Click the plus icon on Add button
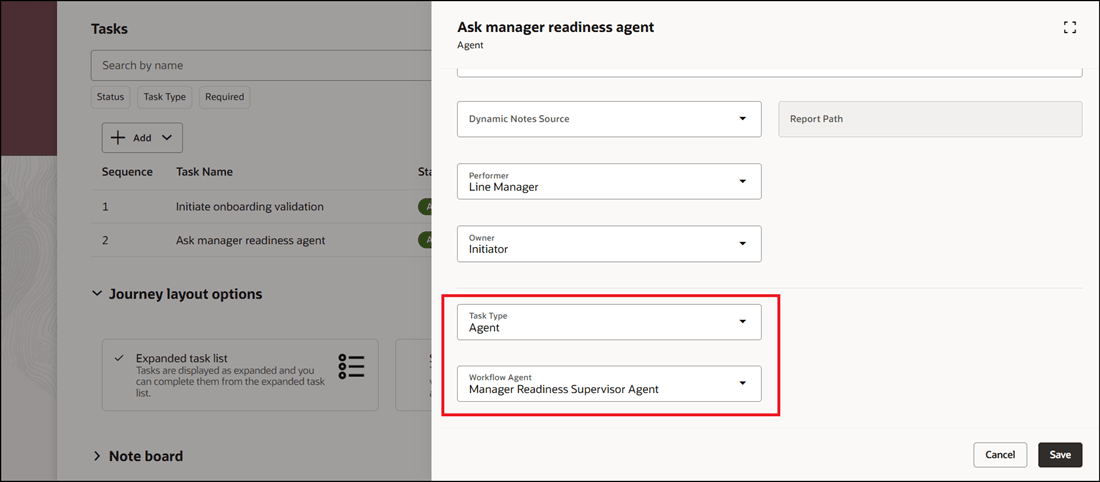 tap(118, 138)
